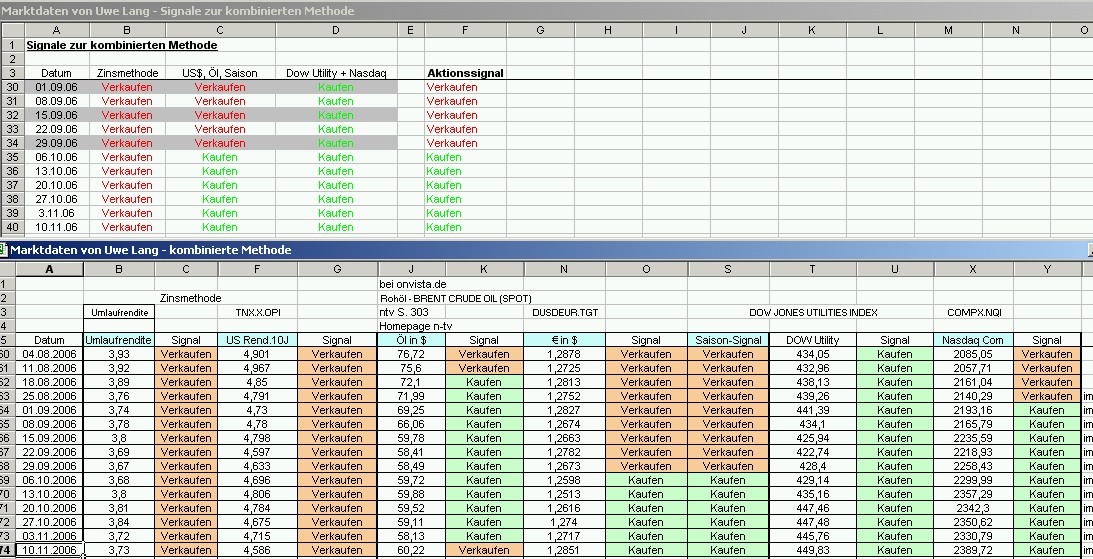This screenshot has width=1093, height=559.
Task: Click the 'Dow Utility + Nasdaq' header cell
Action: click(x=336, y=73)
